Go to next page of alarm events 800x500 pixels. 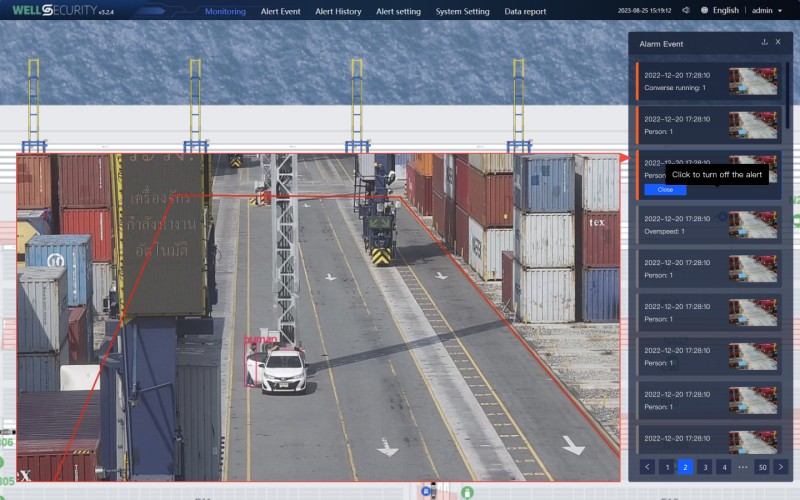[781, 466]
